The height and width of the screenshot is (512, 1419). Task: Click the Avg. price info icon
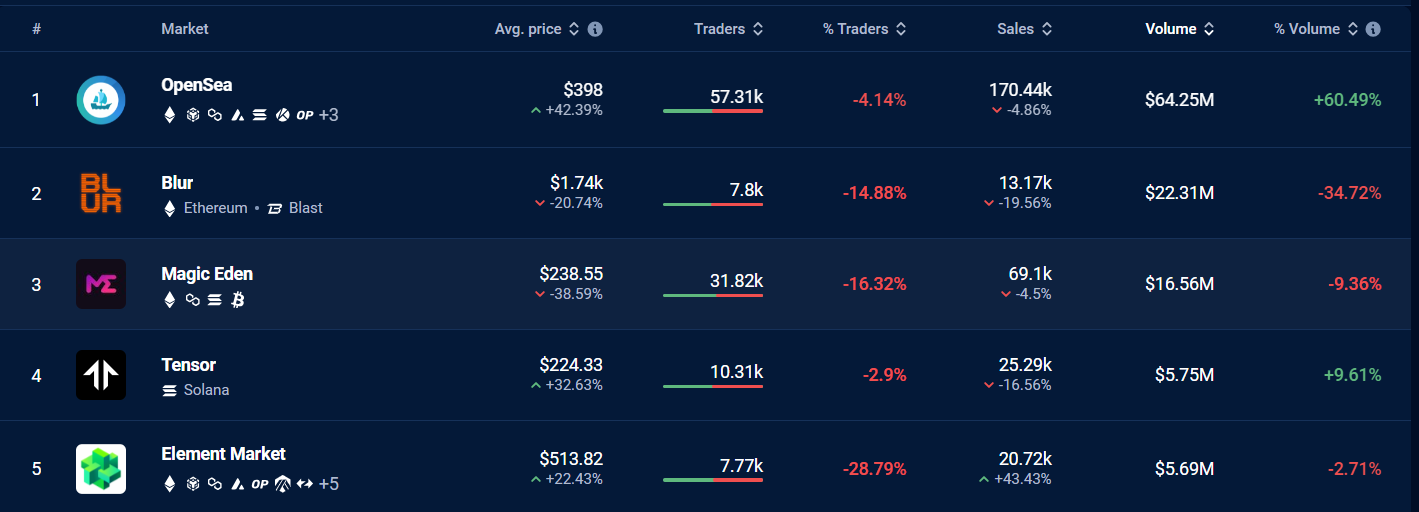(595, 29)
